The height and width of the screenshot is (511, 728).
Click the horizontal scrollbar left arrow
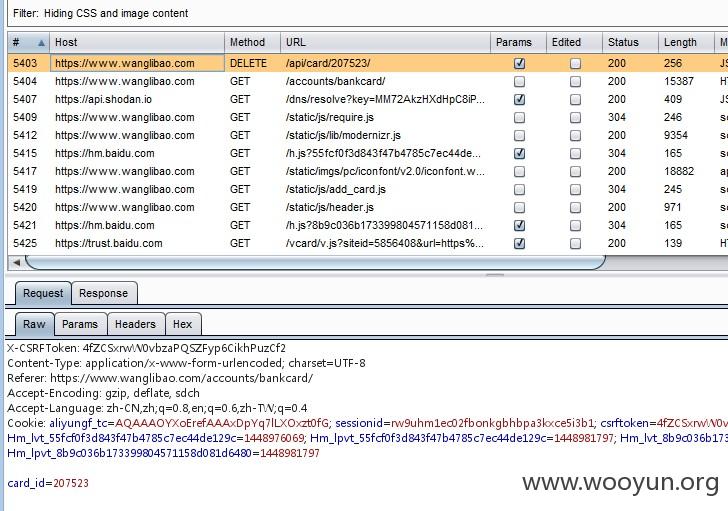click(17, 263)
